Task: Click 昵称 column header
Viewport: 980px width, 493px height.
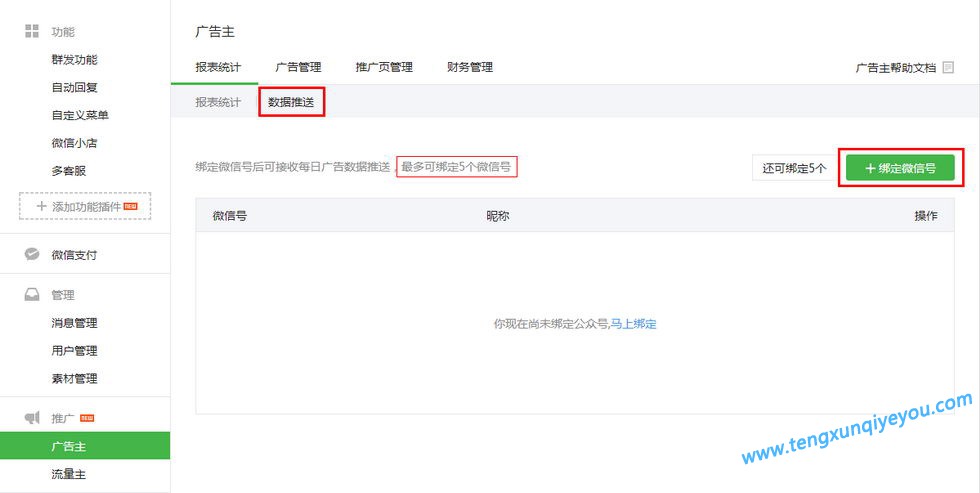Action: click(498, 216)
